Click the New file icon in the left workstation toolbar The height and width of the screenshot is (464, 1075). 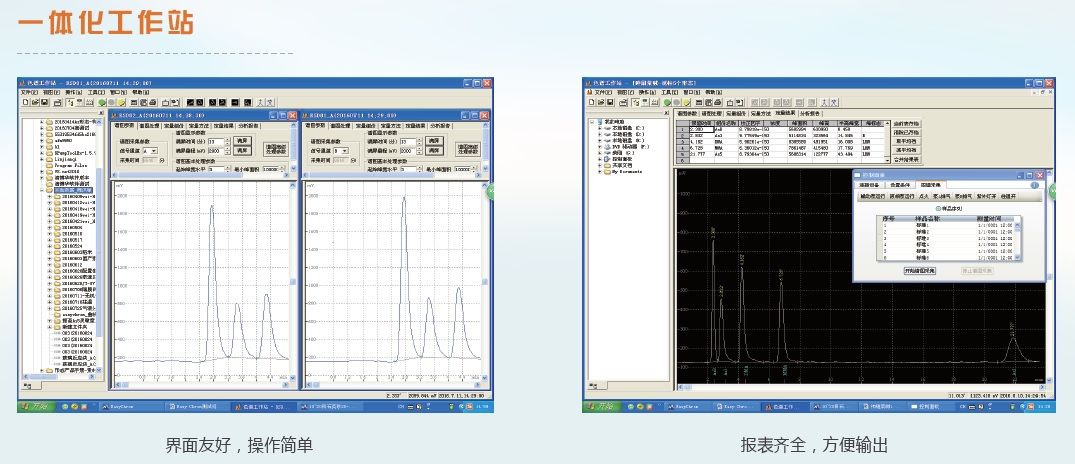coord(25,102)
